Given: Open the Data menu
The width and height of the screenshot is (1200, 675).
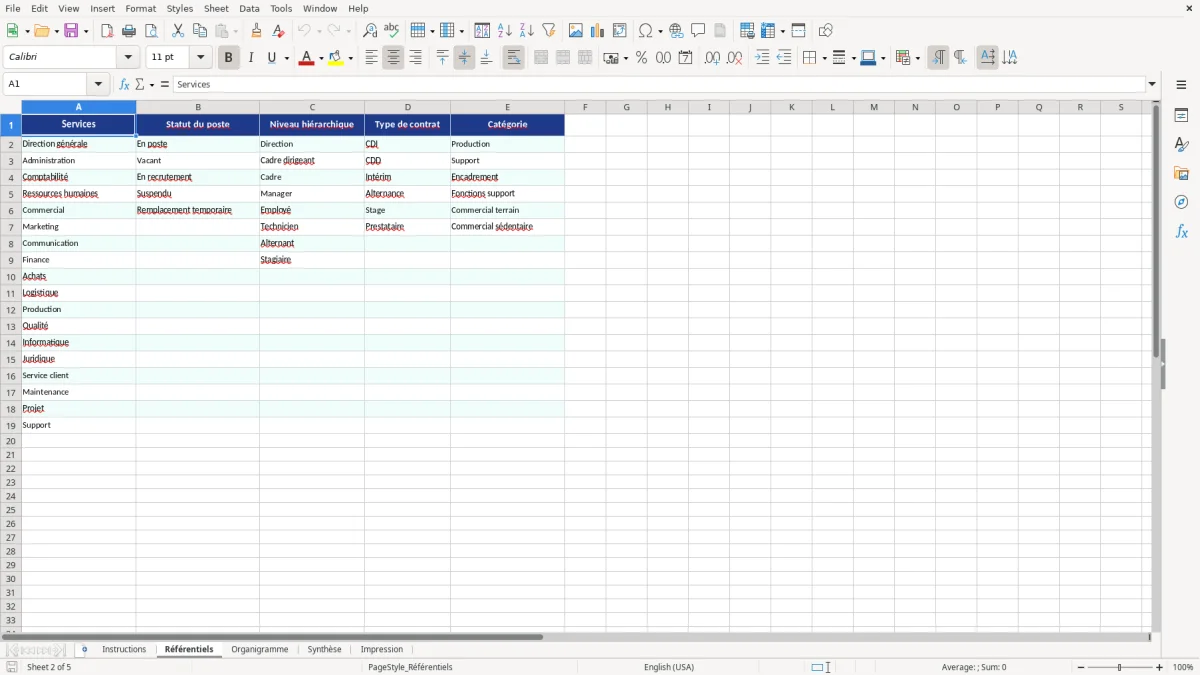Looking at the screenshot, I should click(249, 8).
